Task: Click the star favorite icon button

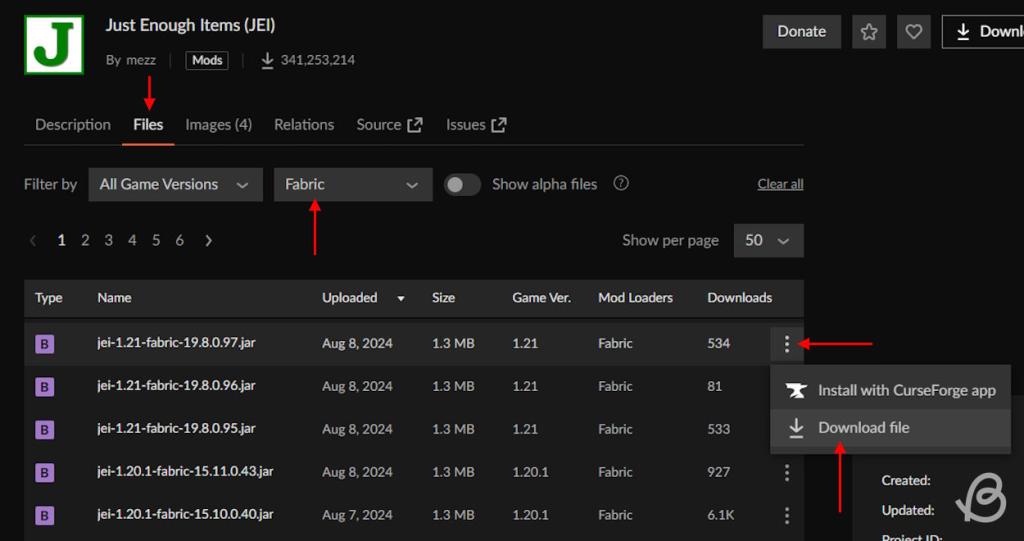Action: pyautogui.click(x=869, y=31)
